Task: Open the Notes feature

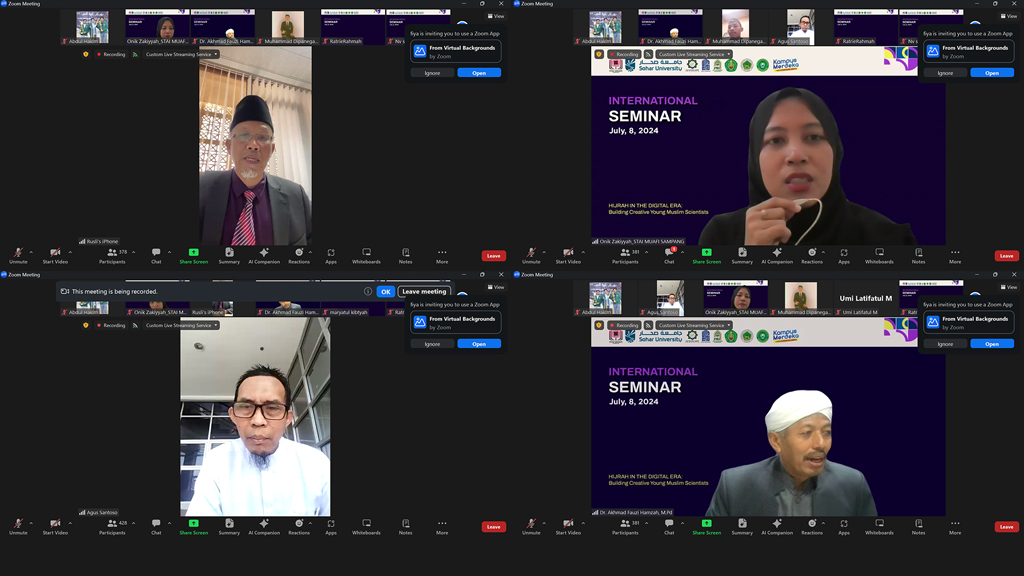Action: (404, 252)
